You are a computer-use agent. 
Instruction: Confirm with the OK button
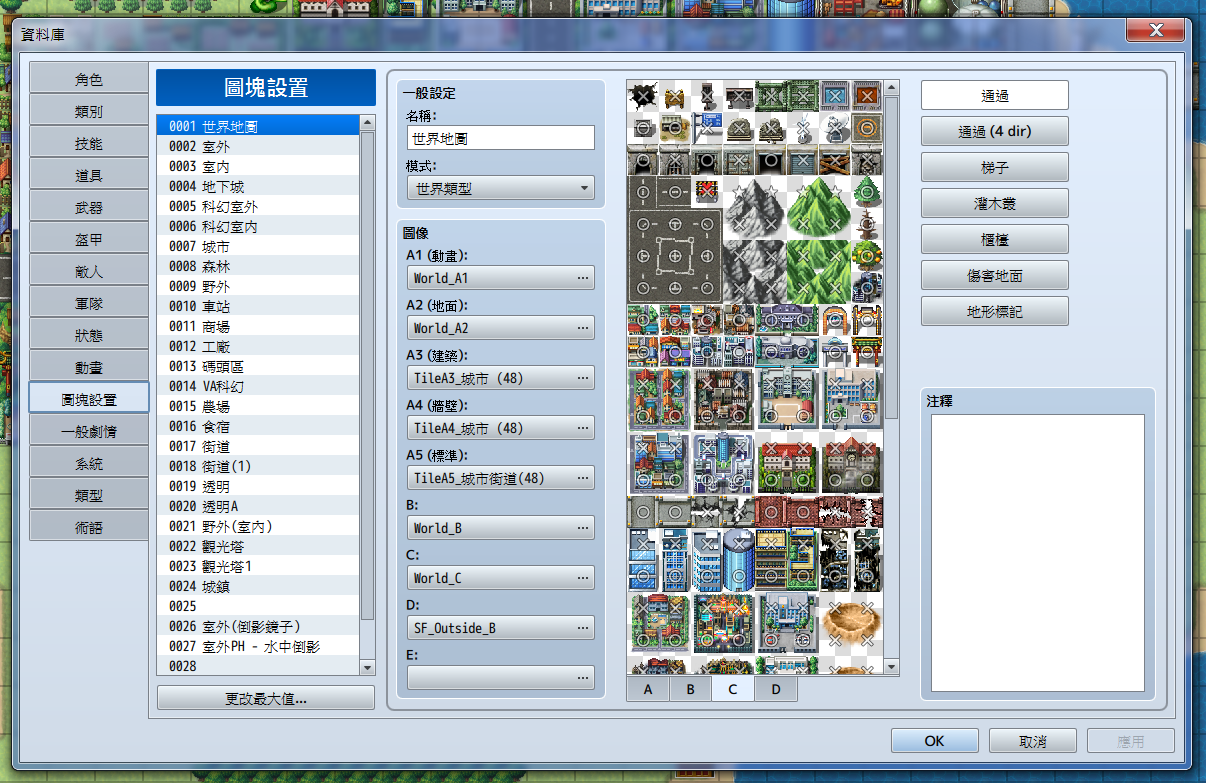[934, 741]
